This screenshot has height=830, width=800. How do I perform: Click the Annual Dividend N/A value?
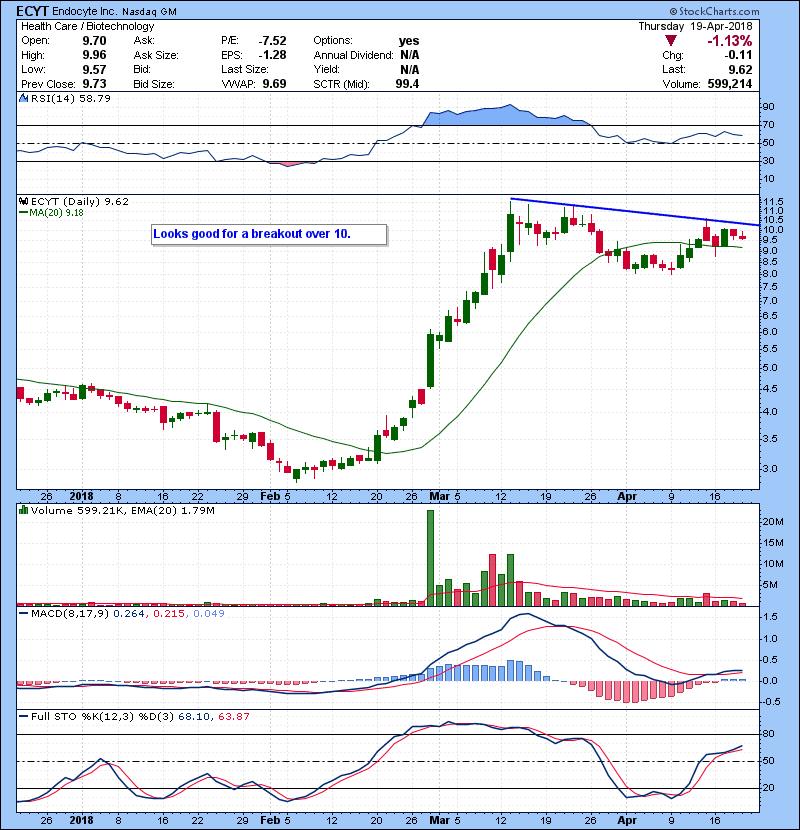[x=410, y=55]
